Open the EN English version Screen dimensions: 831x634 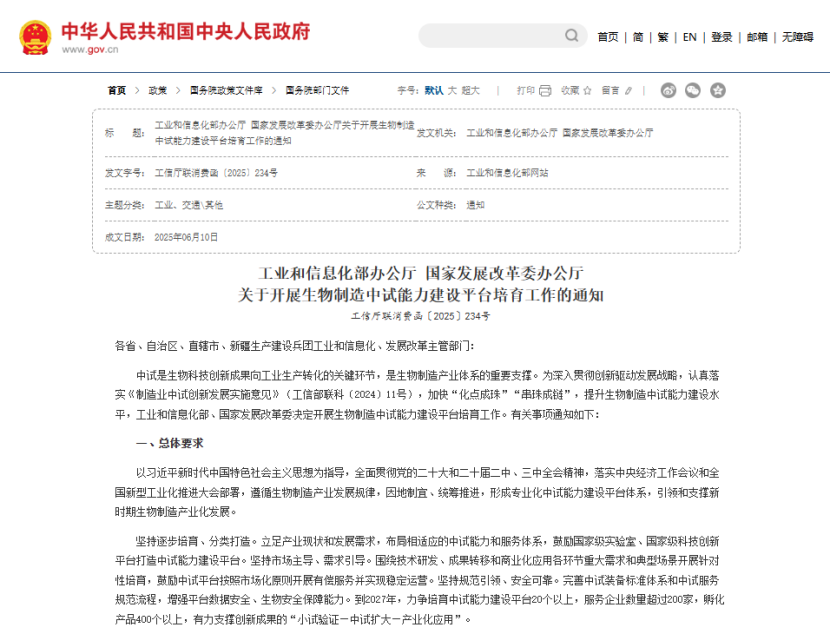point(690,37)
